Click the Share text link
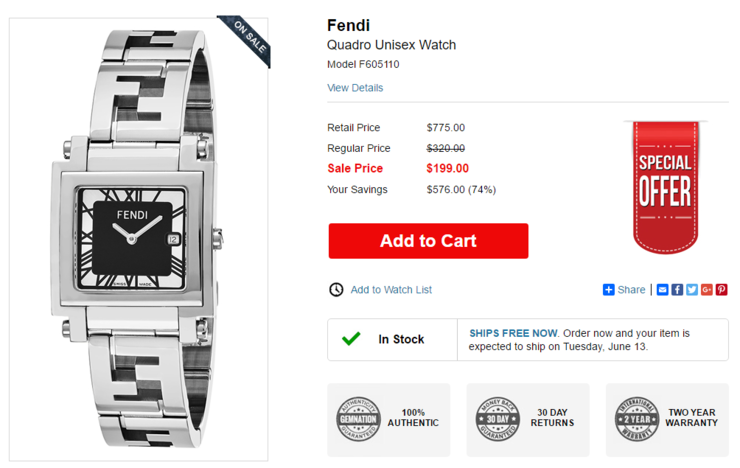 (631, 290)
